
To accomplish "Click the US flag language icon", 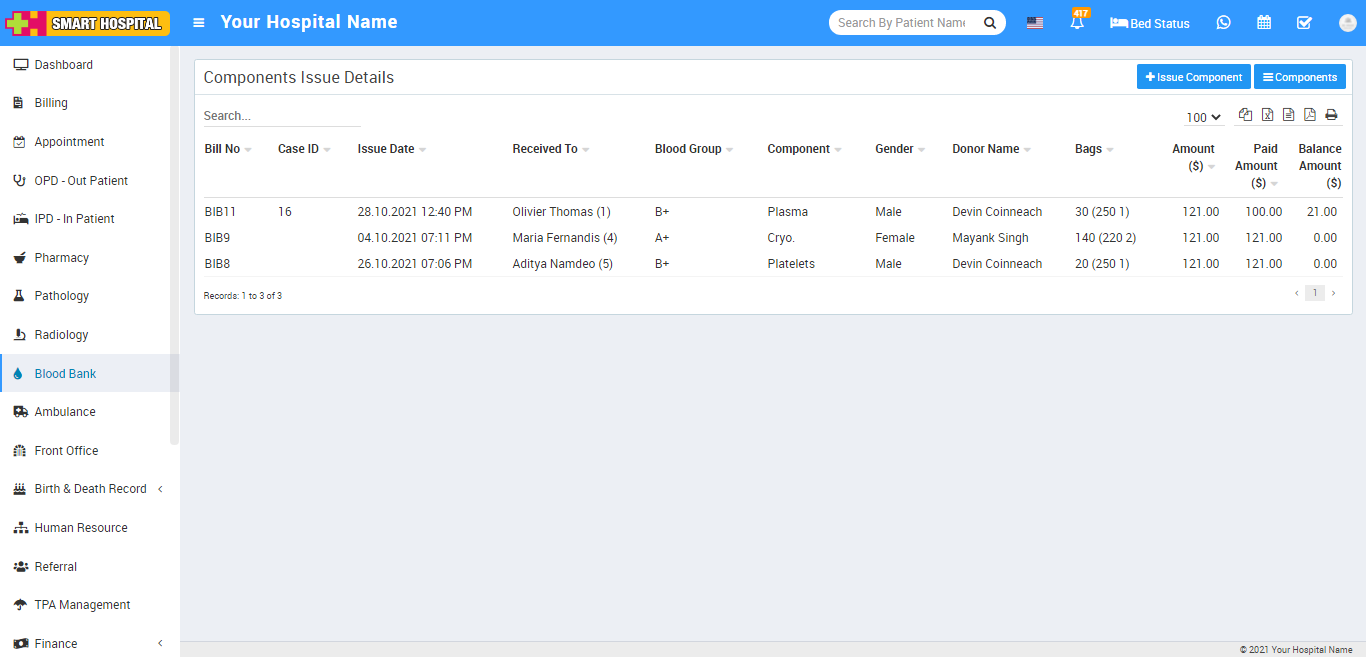I will point(1035,23).
